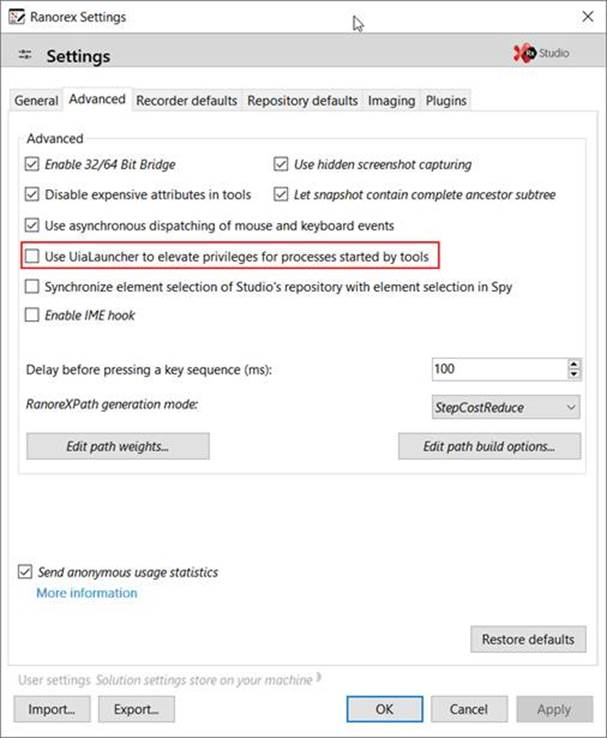Viewport: 607px width, 738px height.
Task: Click the key sequence delay input field
Action: pyautogui.click(x=498, y=369)
